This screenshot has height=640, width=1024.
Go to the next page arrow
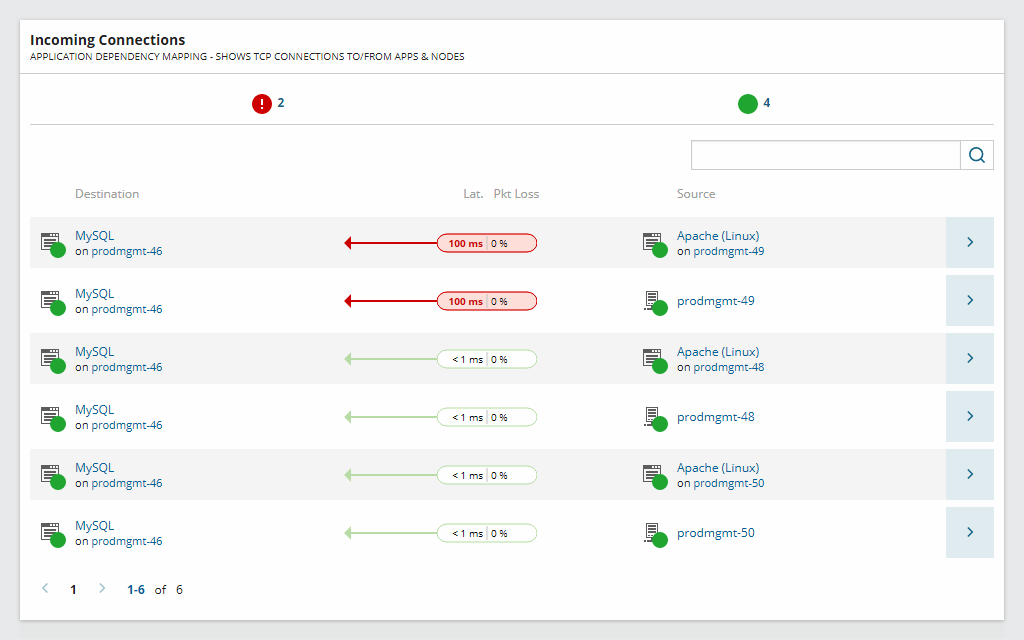101,589
